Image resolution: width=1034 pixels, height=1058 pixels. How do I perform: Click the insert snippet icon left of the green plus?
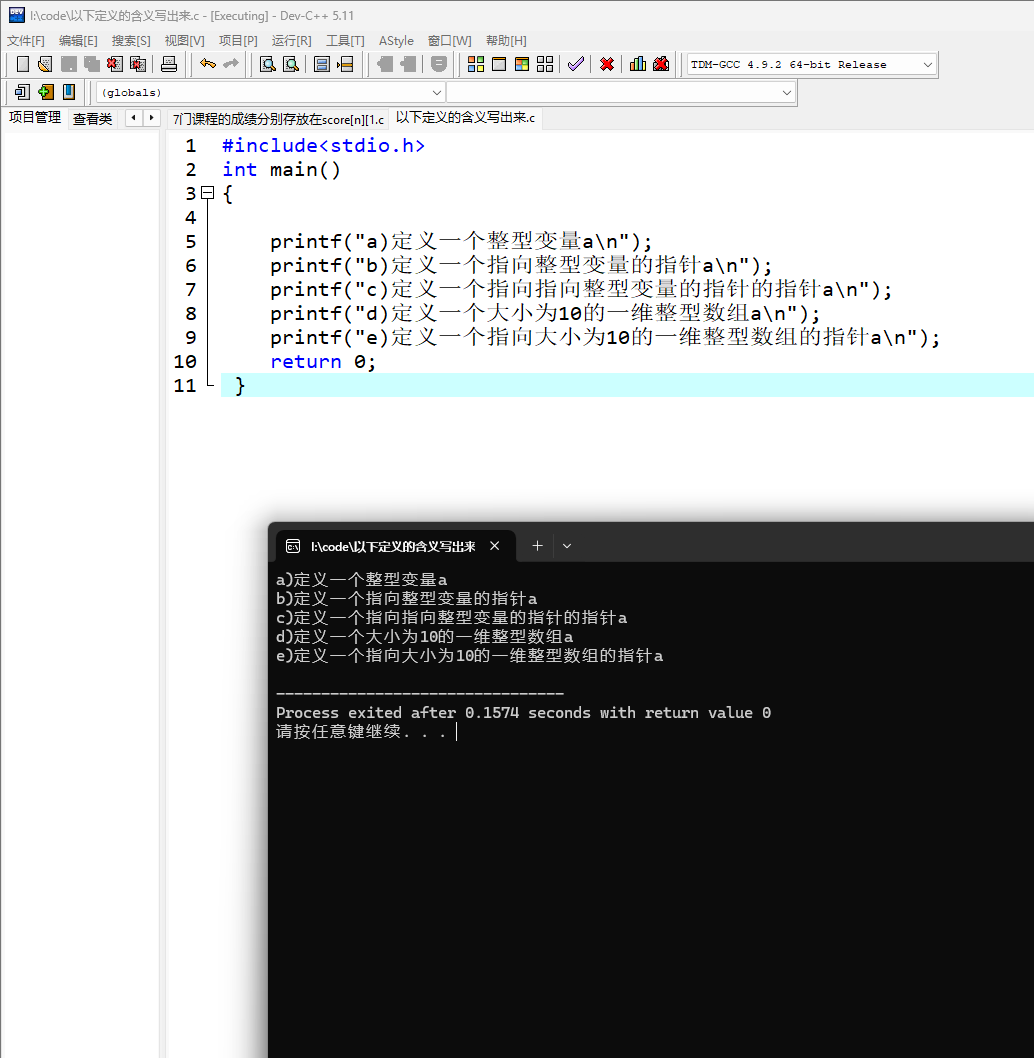22,92
